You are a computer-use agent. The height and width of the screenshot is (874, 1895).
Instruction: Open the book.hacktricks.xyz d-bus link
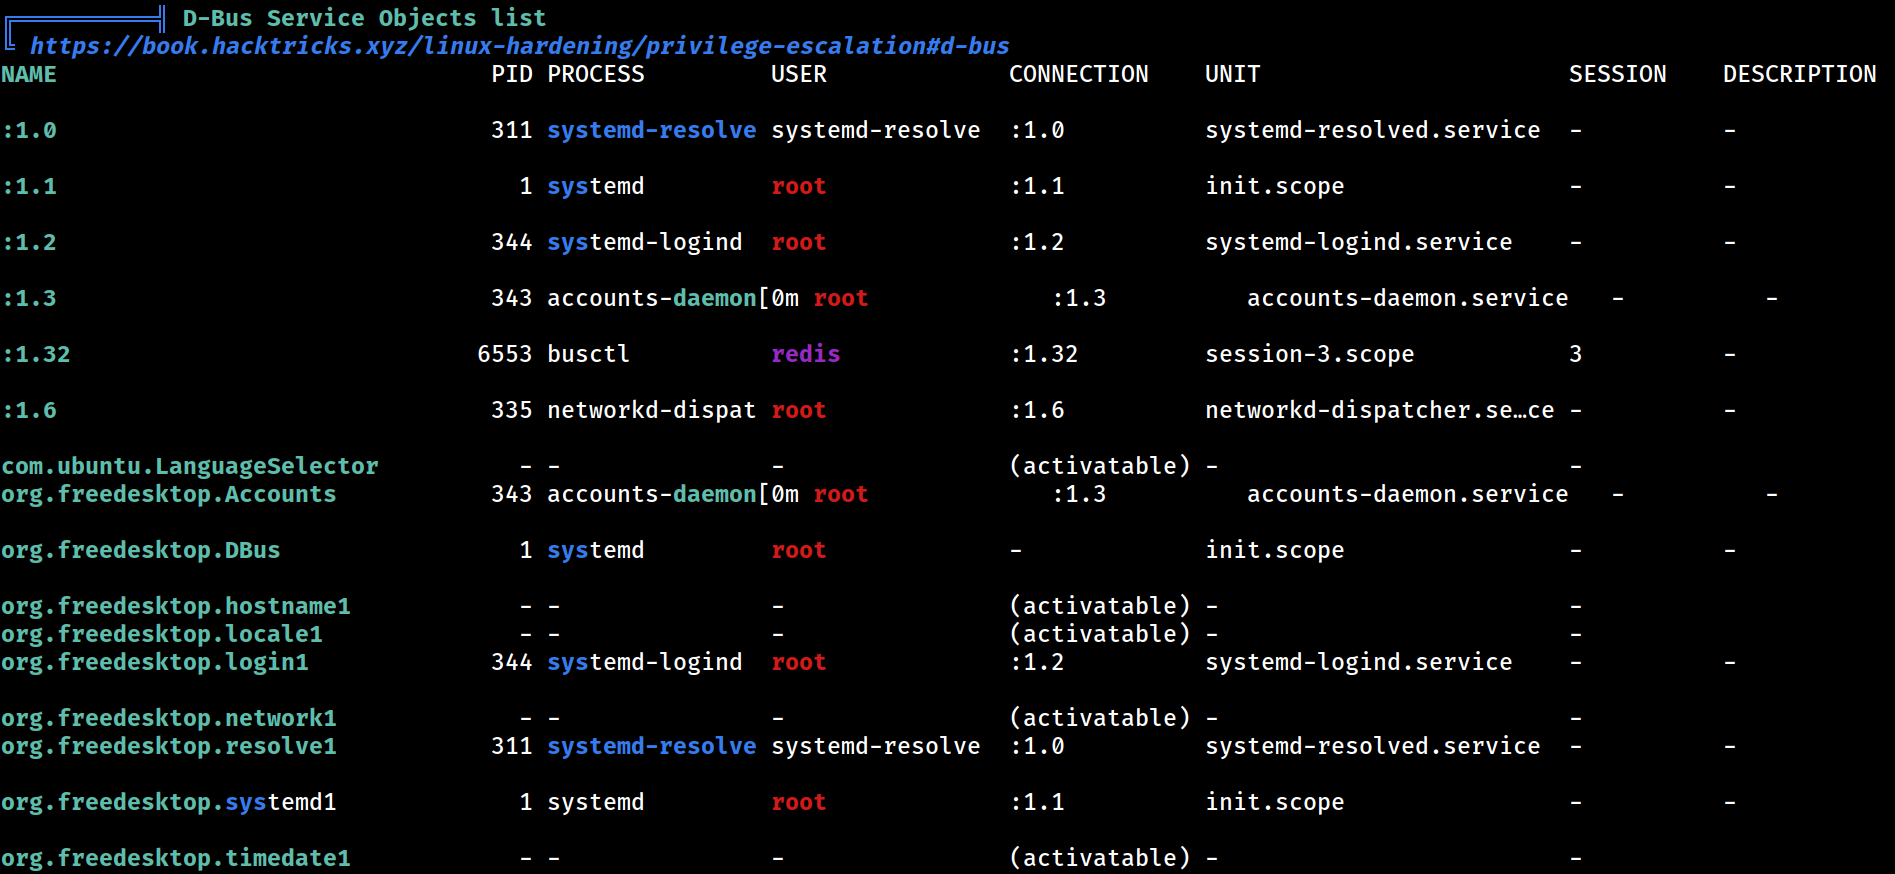point(519,46)
